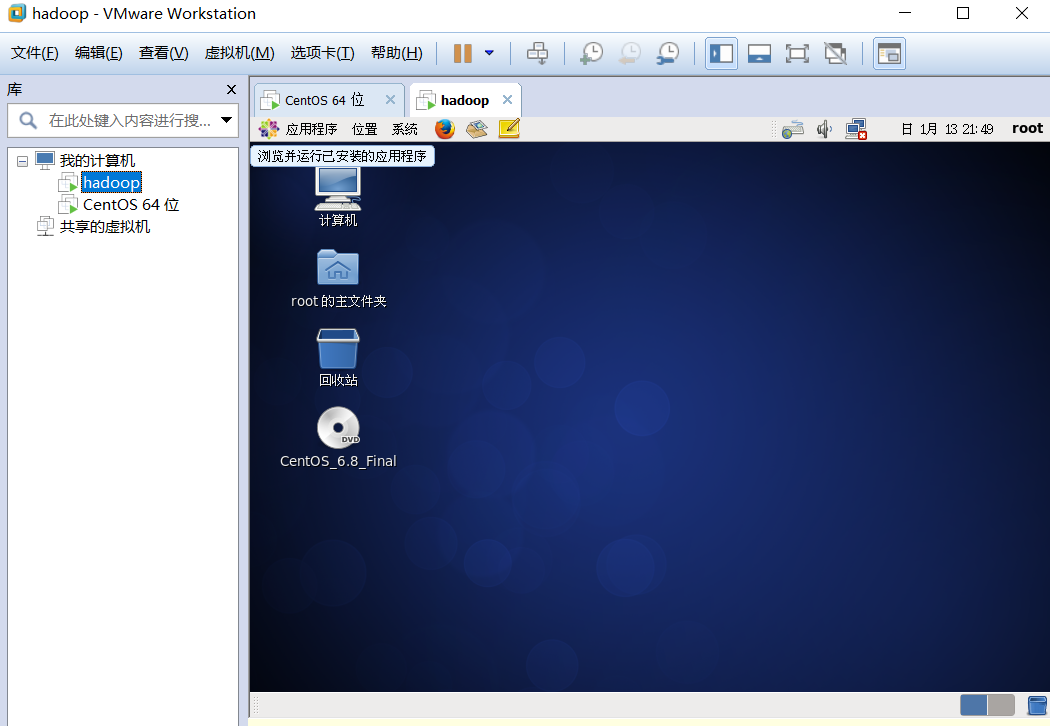The height and width of the screenshot is (726, 1050).
Task: Open the volume control tray icon
Action: (824, 129)
